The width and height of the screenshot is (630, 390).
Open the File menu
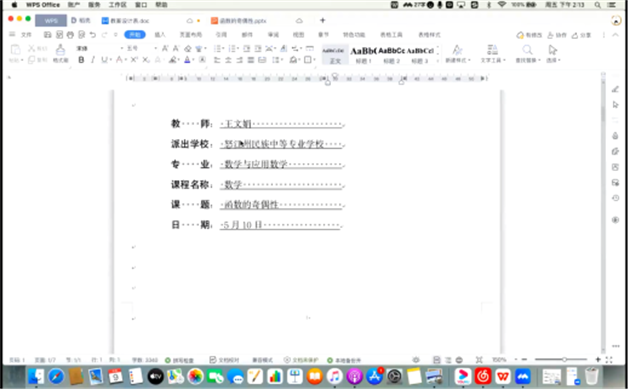[x=26, y=35]
